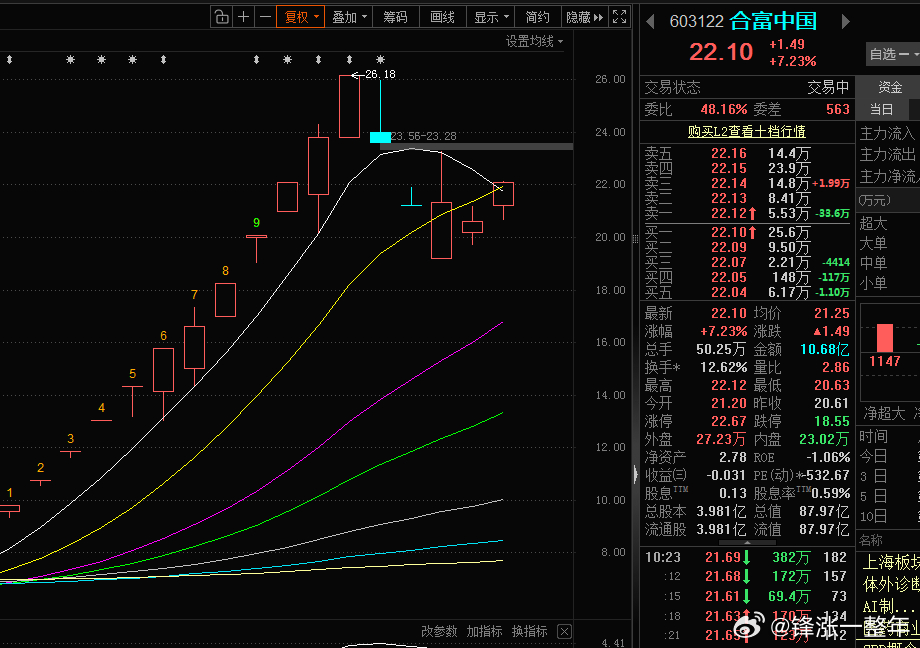Select the 买二 22.09 order row
The height and width of the screenshot is (648, 920).
747,248
